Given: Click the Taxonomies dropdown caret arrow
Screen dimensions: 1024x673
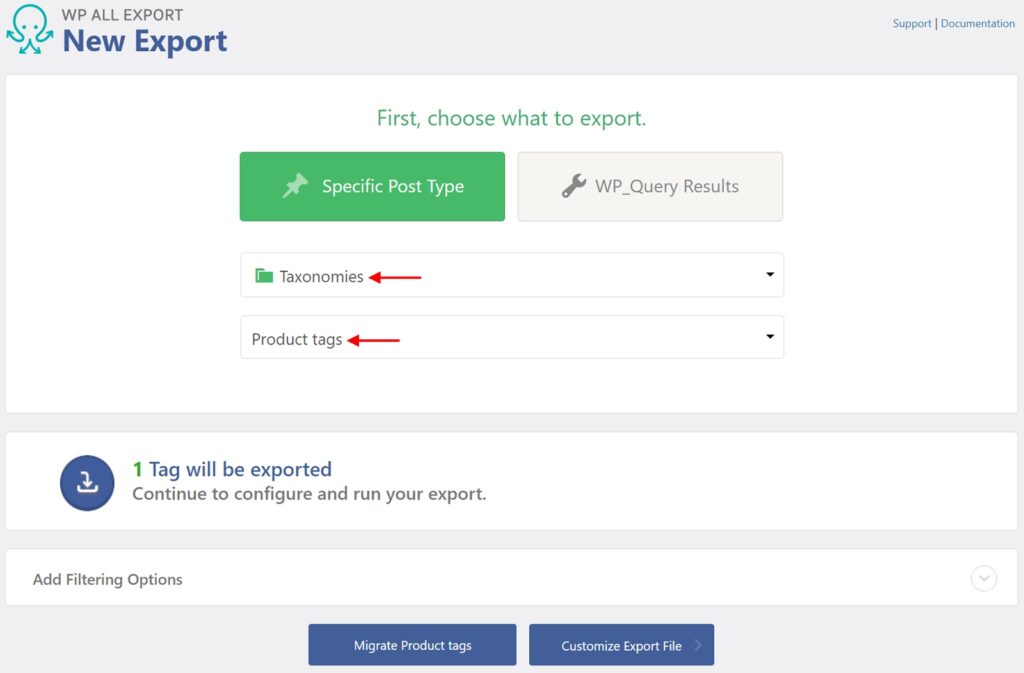Looking at the screenshot, I should click(769, 274).
